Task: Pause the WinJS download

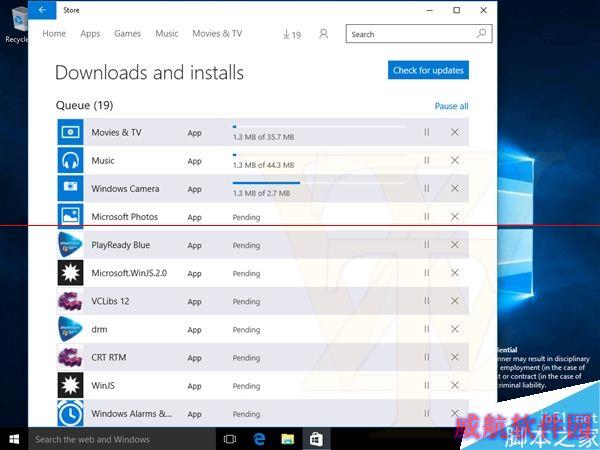Action: point(427,385)
